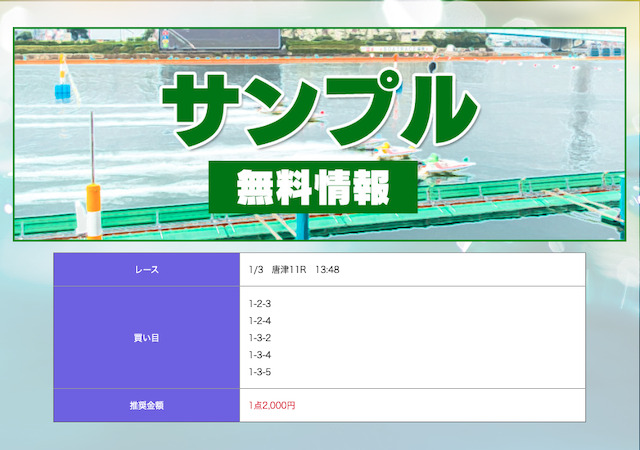
Task: Click the red 1点2,000円 amount
Action: pos(272,406)
